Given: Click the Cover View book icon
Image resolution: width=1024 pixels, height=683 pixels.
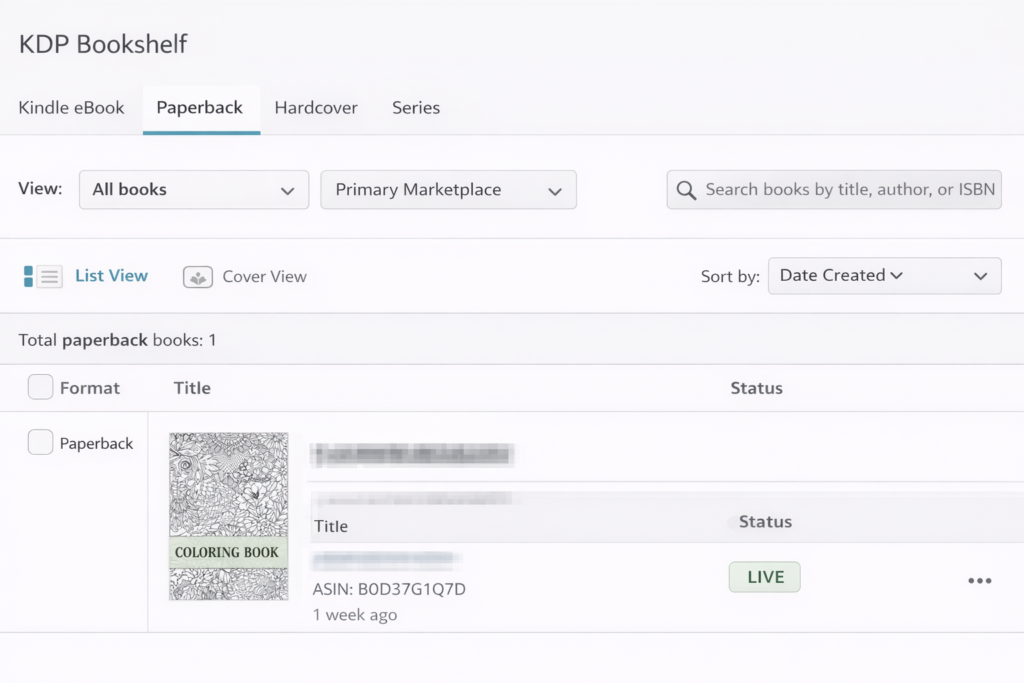Looking at the screenshot, I should 198,277.
